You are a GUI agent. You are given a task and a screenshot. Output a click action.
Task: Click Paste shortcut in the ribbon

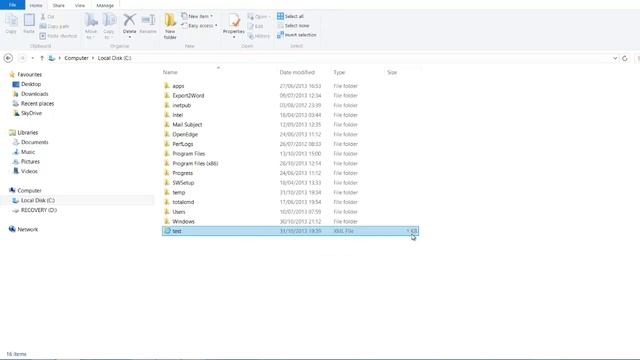point(58,36)
